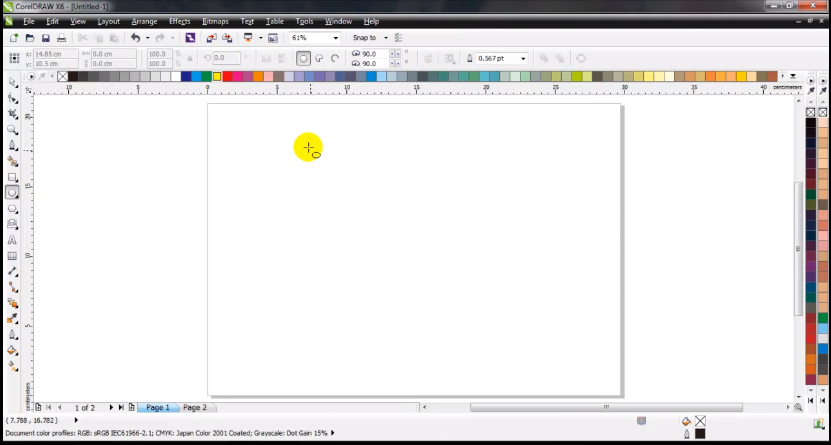The height and width of the screenshot is (445, 831).
Task: Open the Bitmaps menu
Action: point(215,21)
